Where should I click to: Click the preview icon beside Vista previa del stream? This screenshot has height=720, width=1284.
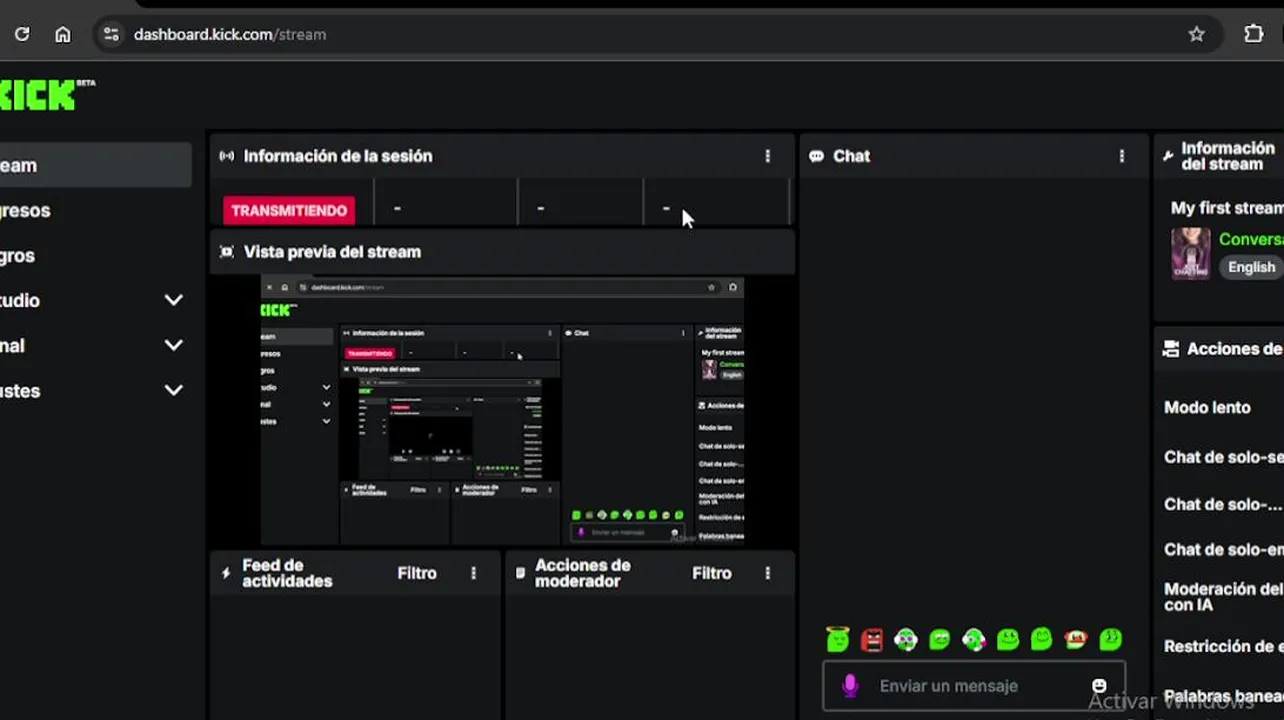pos(227,252)
